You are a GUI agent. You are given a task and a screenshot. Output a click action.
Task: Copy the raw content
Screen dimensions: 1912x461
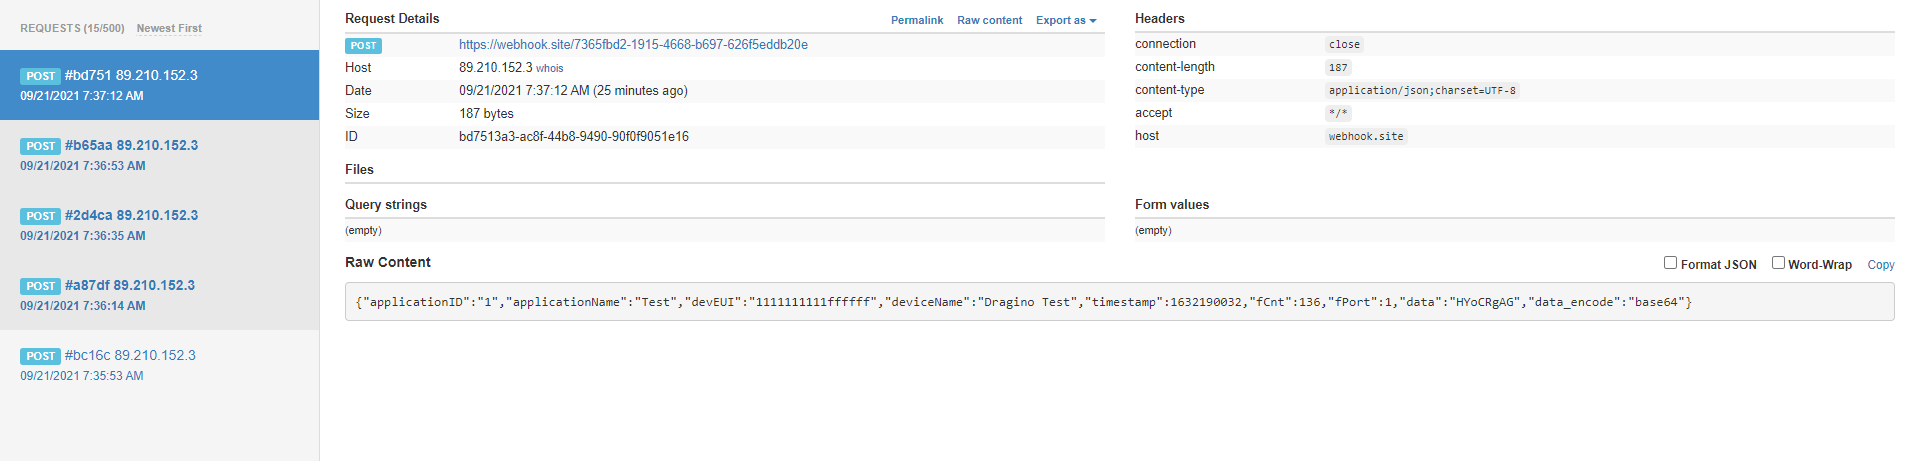click(1881, 265)
